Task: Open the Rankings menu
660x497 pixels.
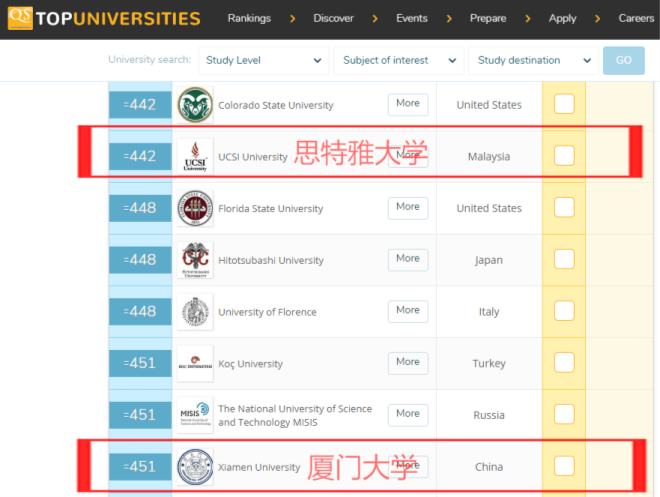Action: tap(249, 19)
